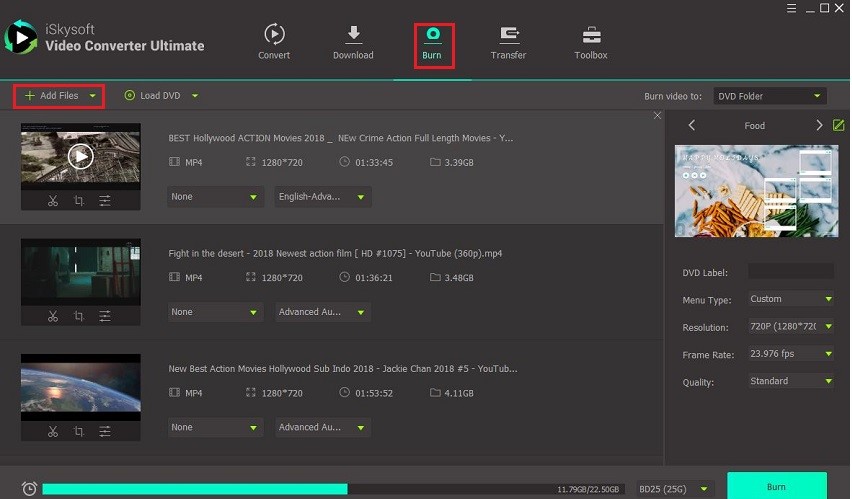This screenshot has height=499, width=852.
Task: Switch to the Download tab
Action: pos(353,42)
